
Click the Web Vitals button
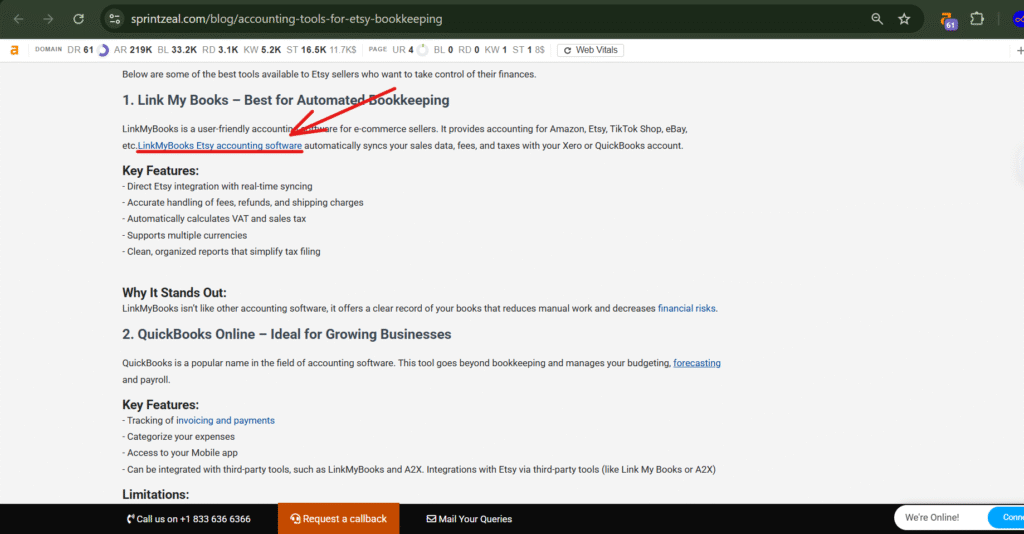point(591,49)
